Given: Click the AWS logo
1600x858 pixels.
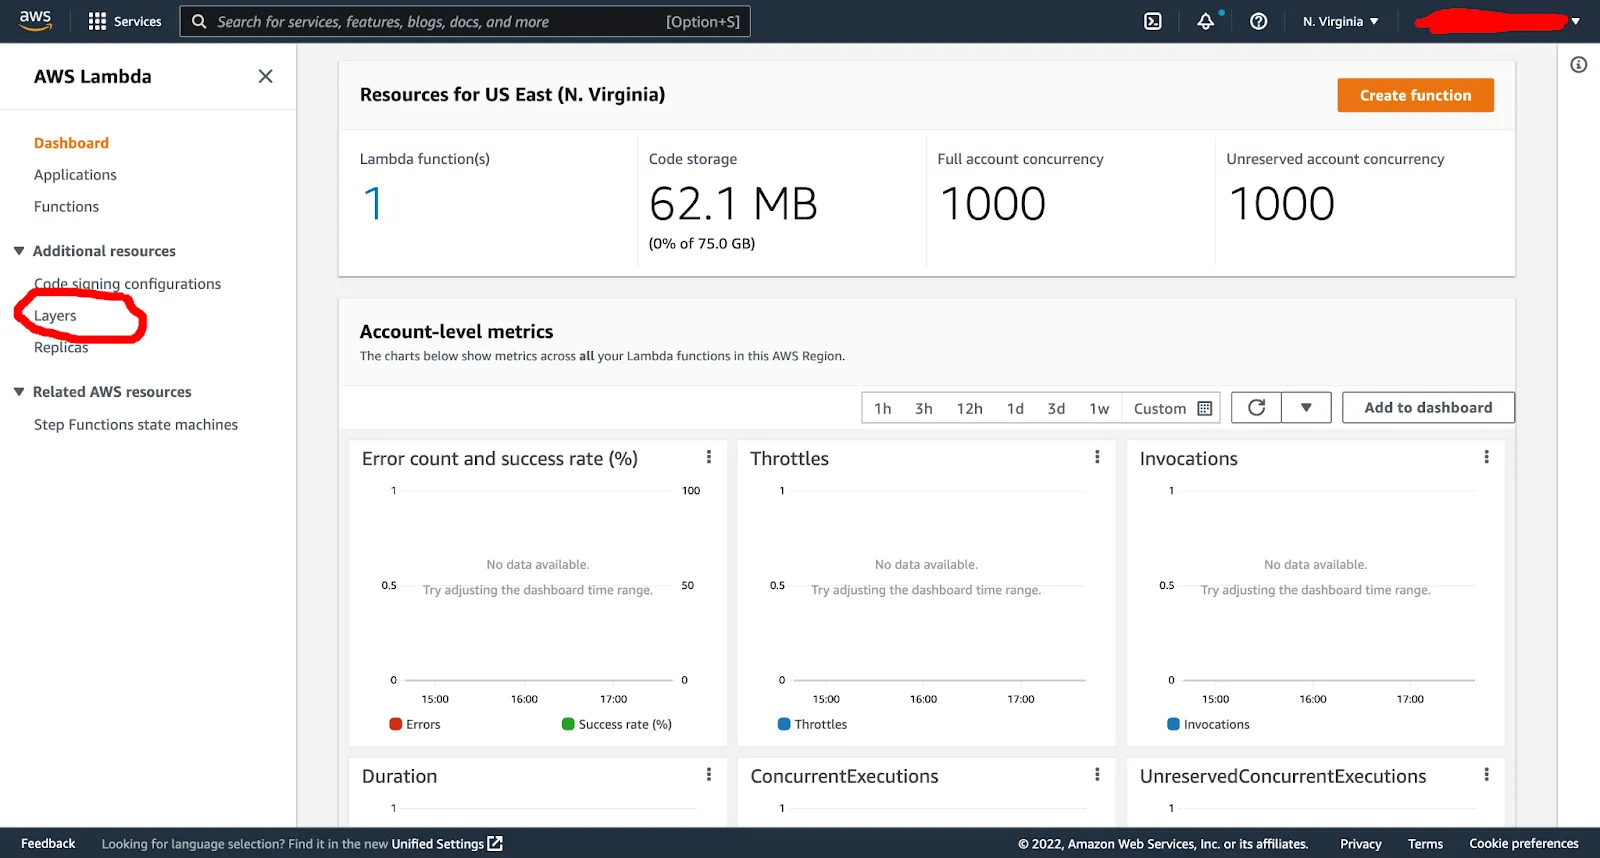Looking at the screenshot, I should tap(35, 21).
